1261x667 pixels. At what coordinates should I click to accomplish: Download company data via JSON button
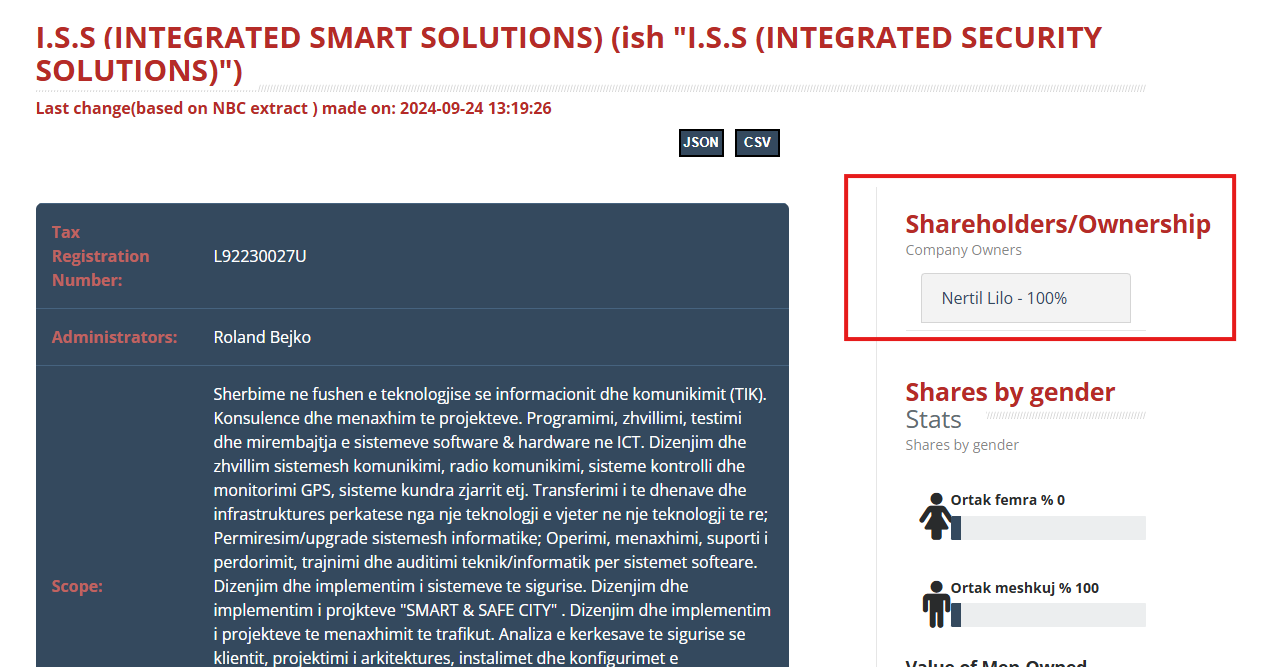701,143
